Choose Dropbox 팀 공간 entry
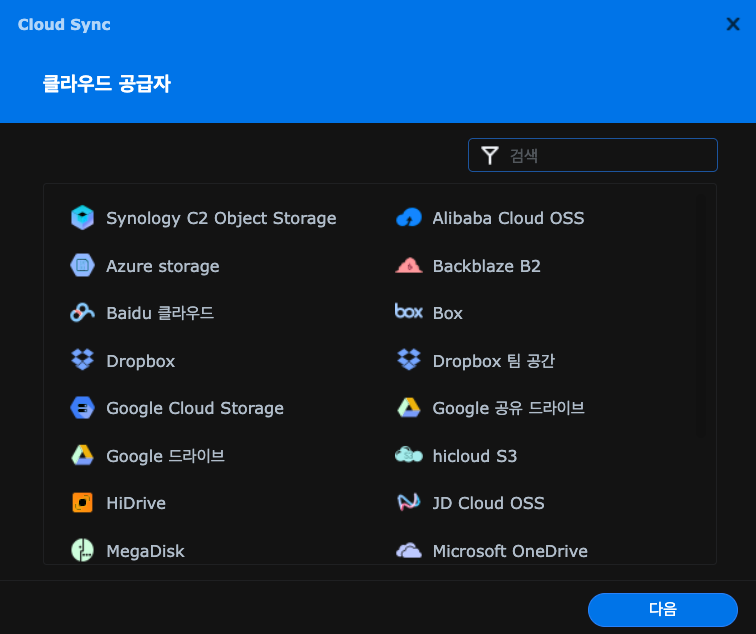Viewport: 756px width, 634px height. [493, 361]
